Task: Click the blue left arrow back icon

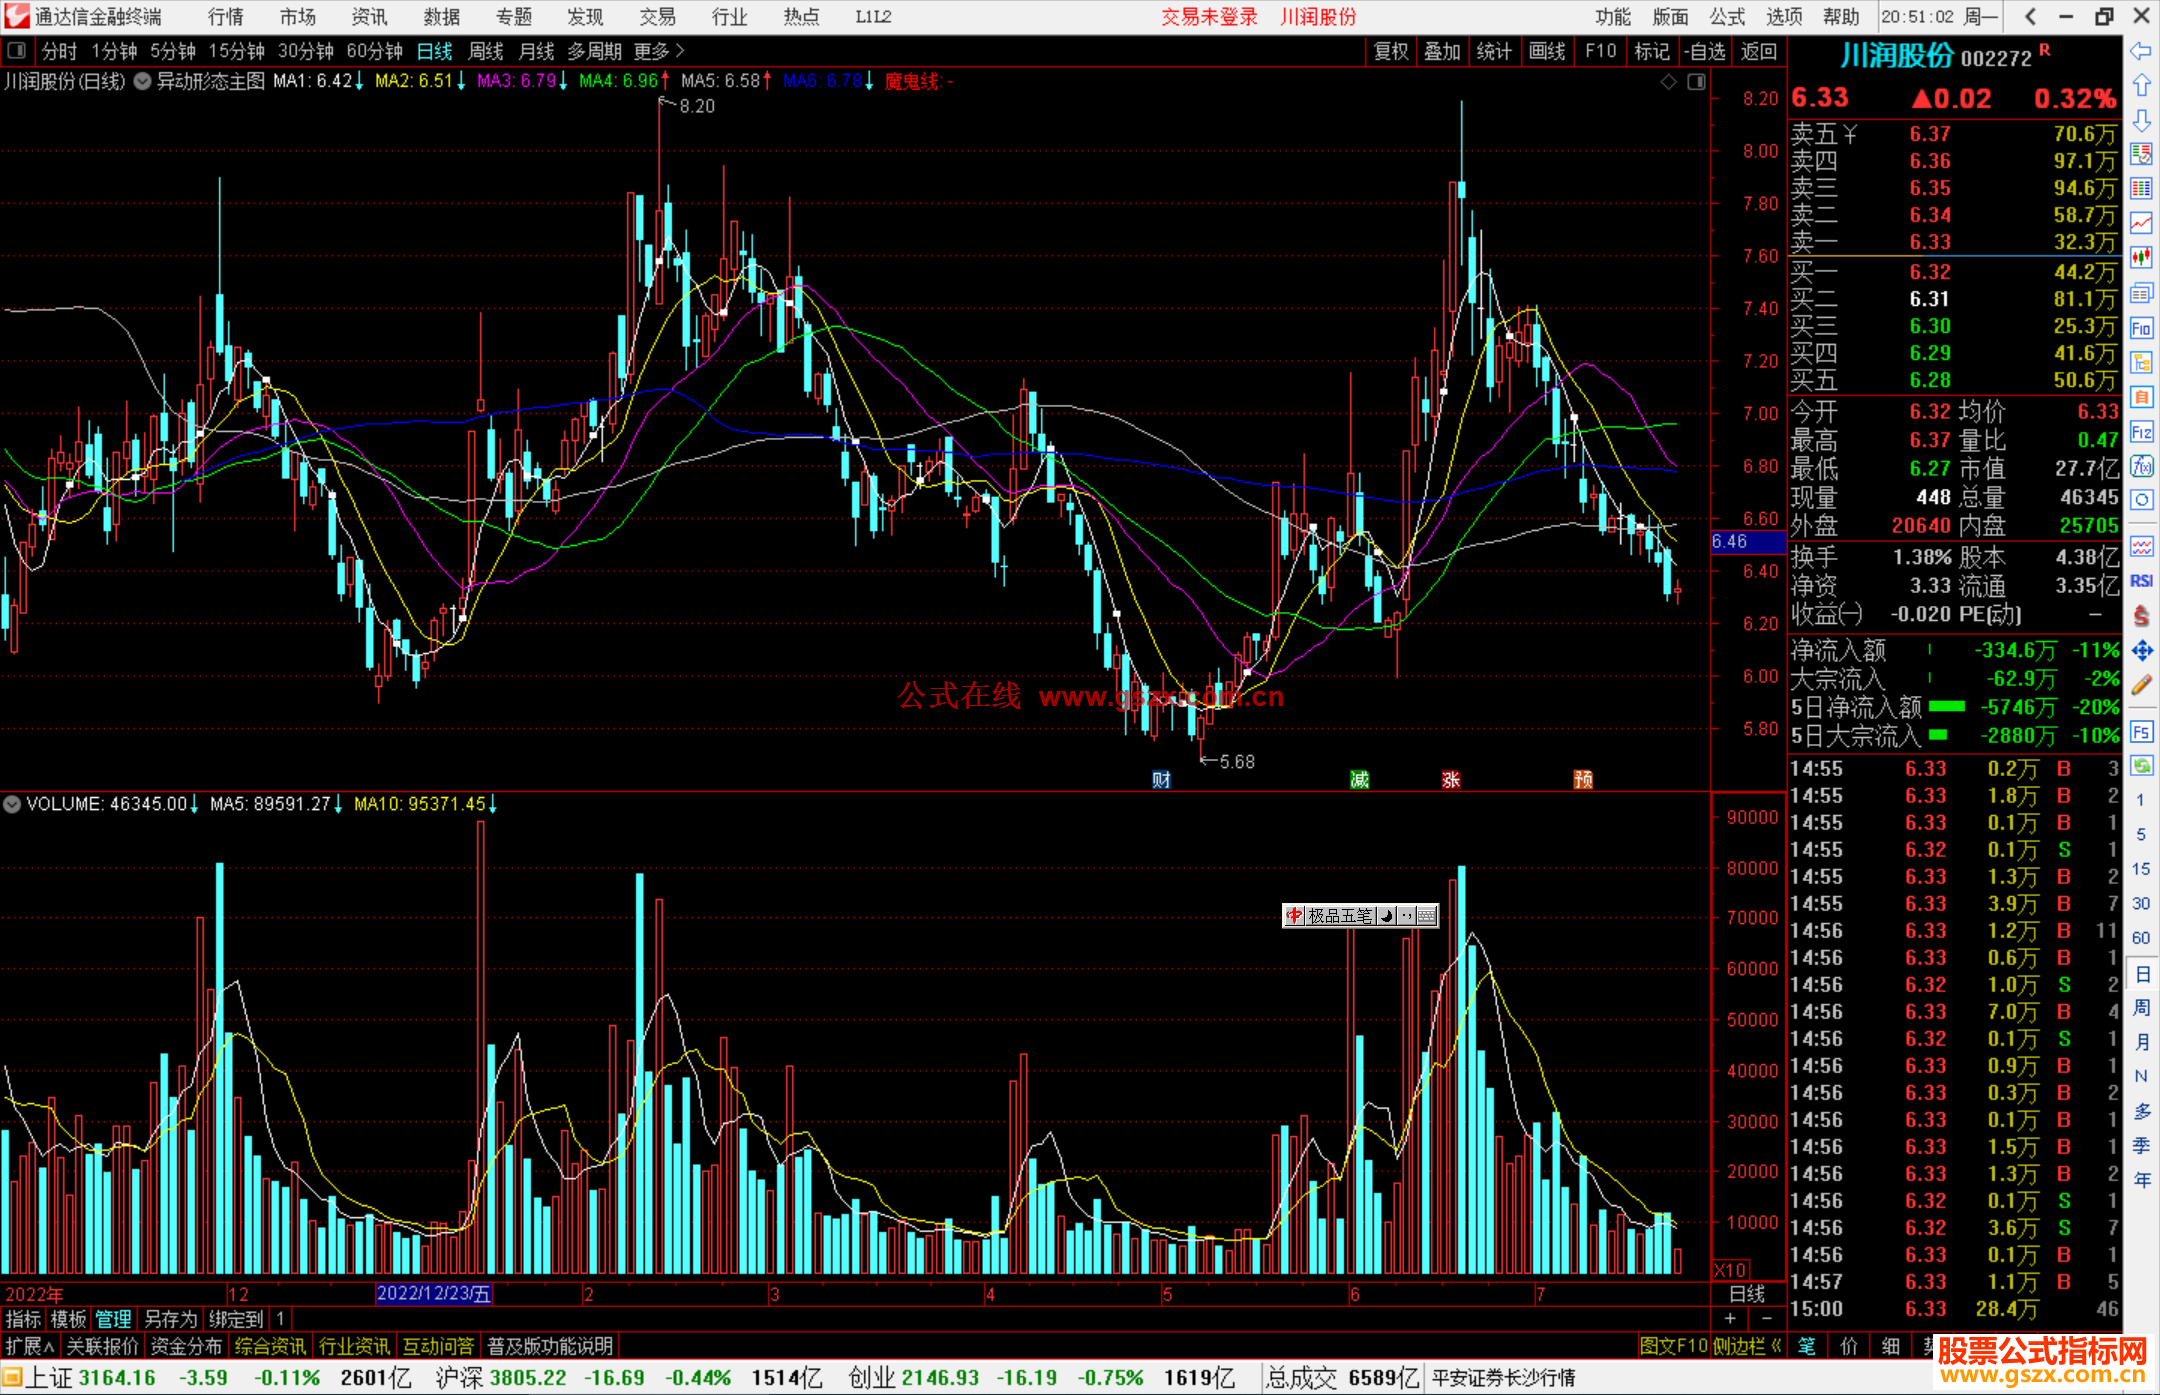Action: pos(2141,51)
